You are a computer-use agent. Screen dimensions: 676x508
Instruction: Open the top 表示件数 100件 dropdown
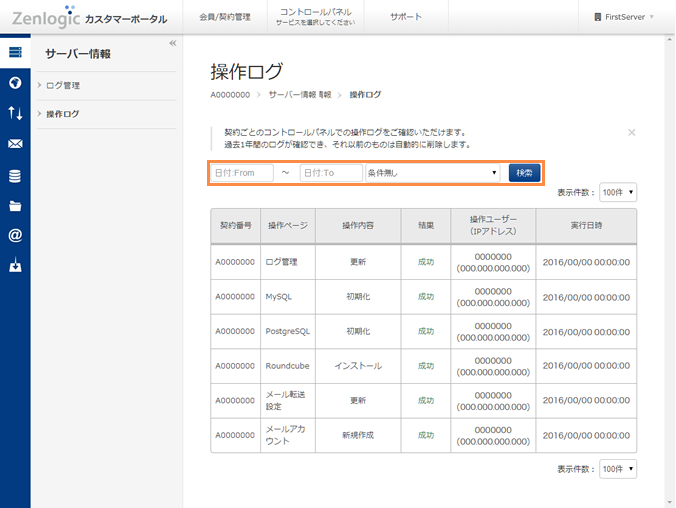pyautogui.click(x=617, y=192)
